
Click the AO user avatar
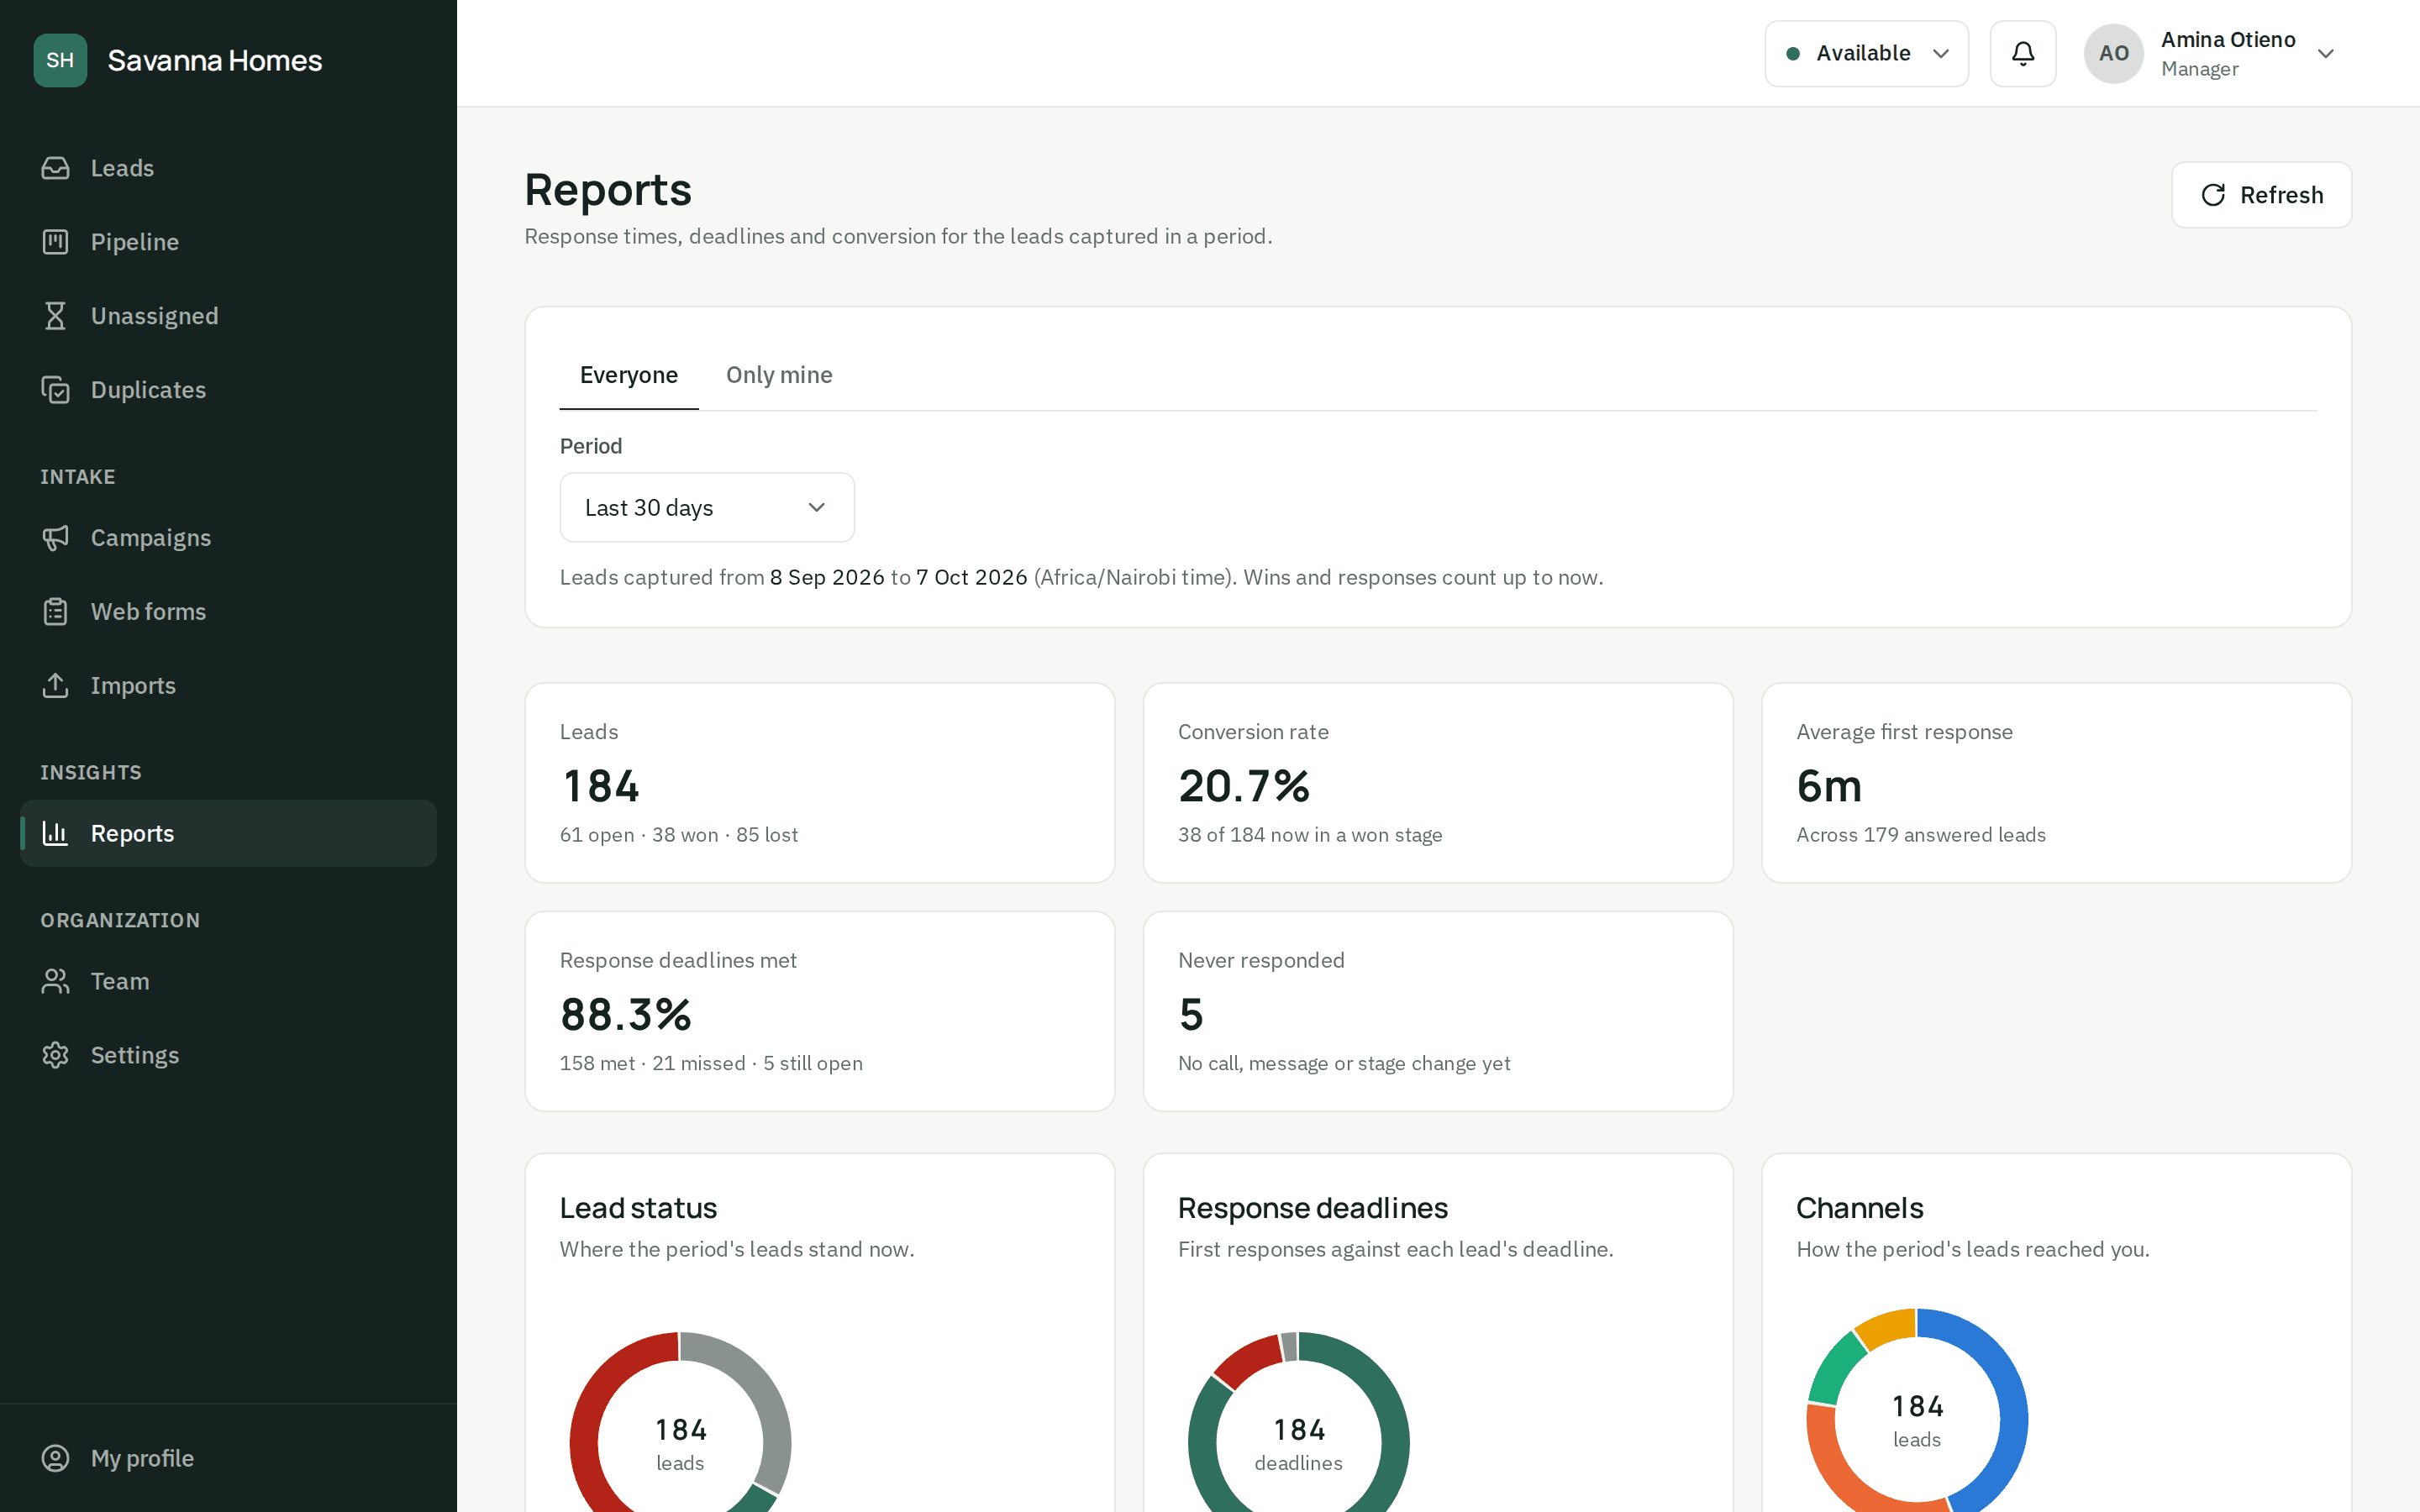point(2113,54)
